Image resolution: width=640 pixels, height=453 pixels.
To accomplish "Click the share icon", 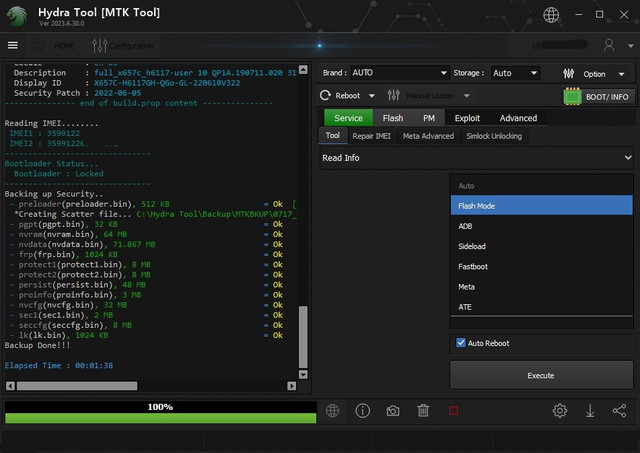I will point(620,411).
